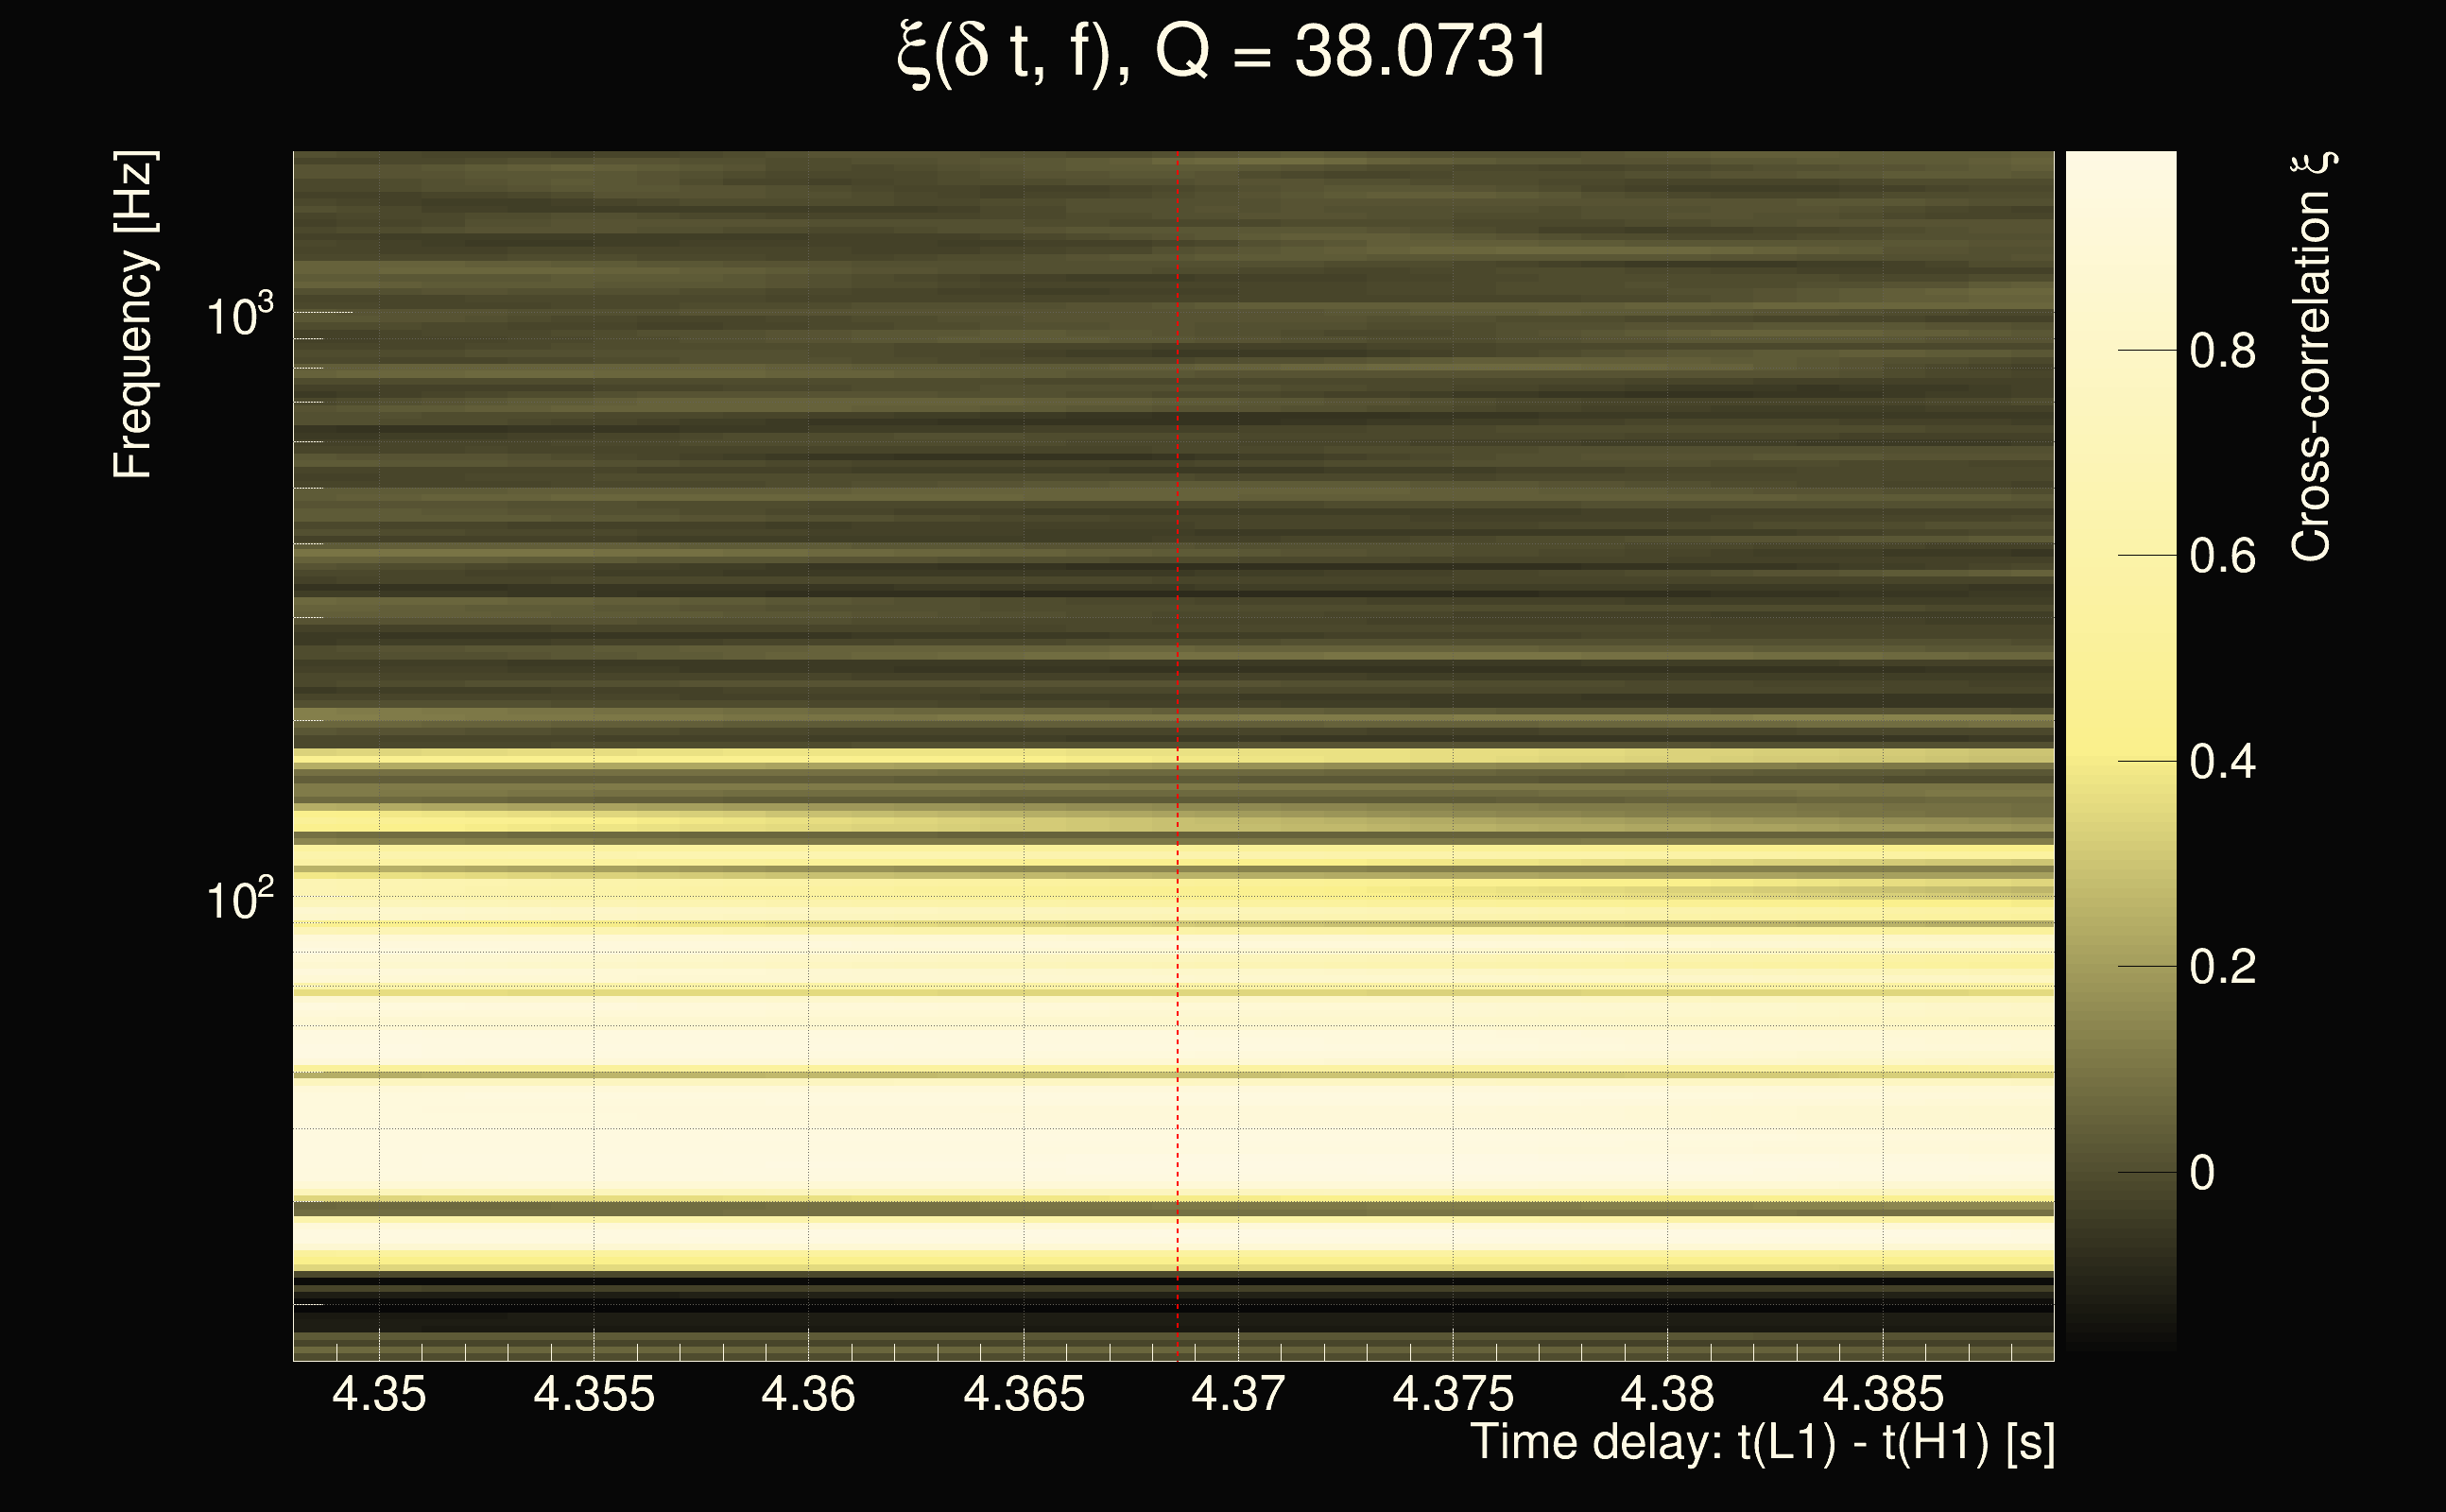Click the 0 value on the colorbar
Viewport: 2446px width, 1512px height.
2202,1172
